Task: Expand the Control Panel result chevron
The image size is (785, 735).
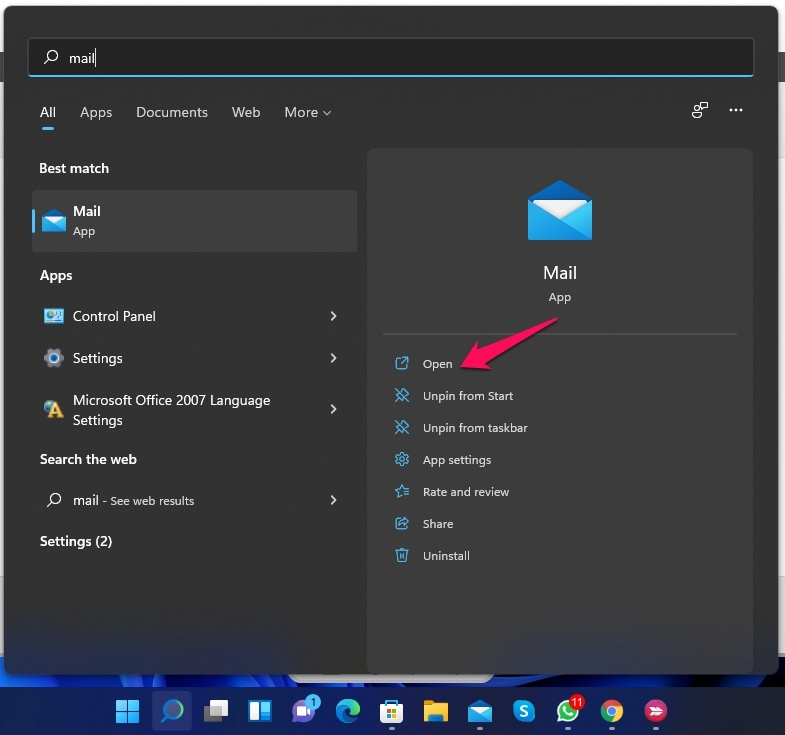Action: click(333, 316)
